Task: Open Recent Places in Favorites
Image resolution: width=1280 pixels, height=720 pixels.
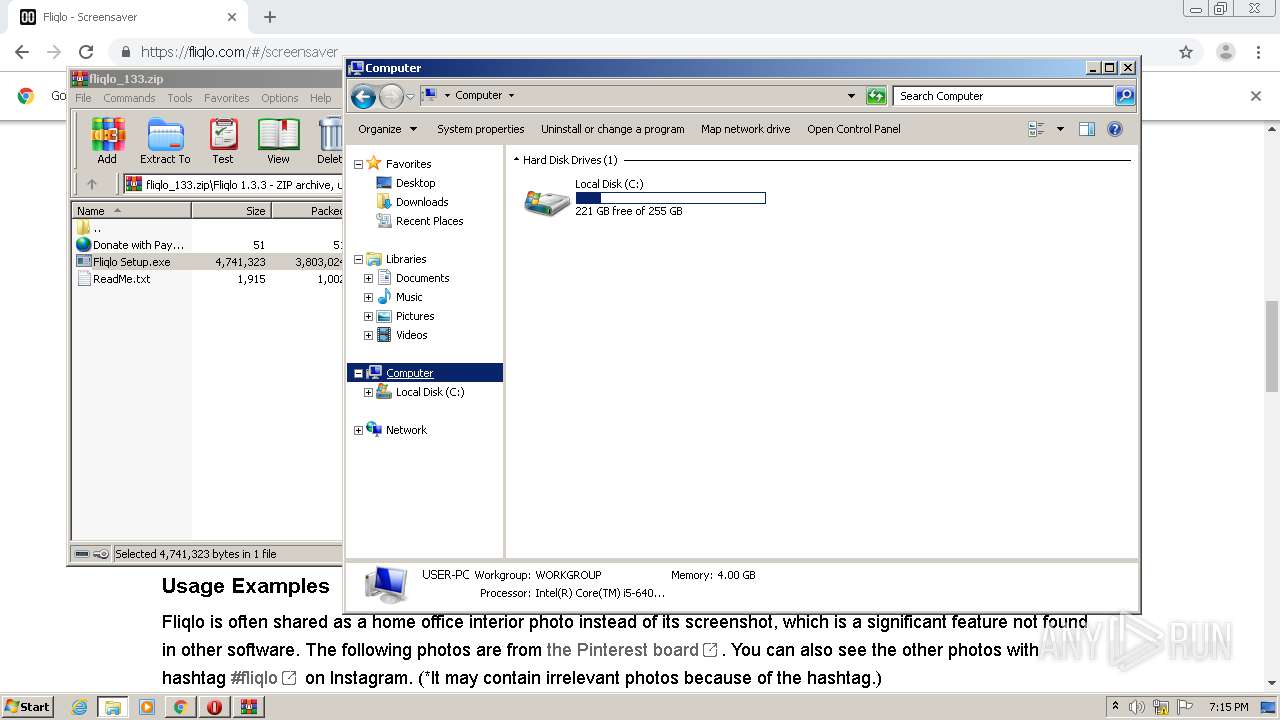Action: (x=430, y=221)
